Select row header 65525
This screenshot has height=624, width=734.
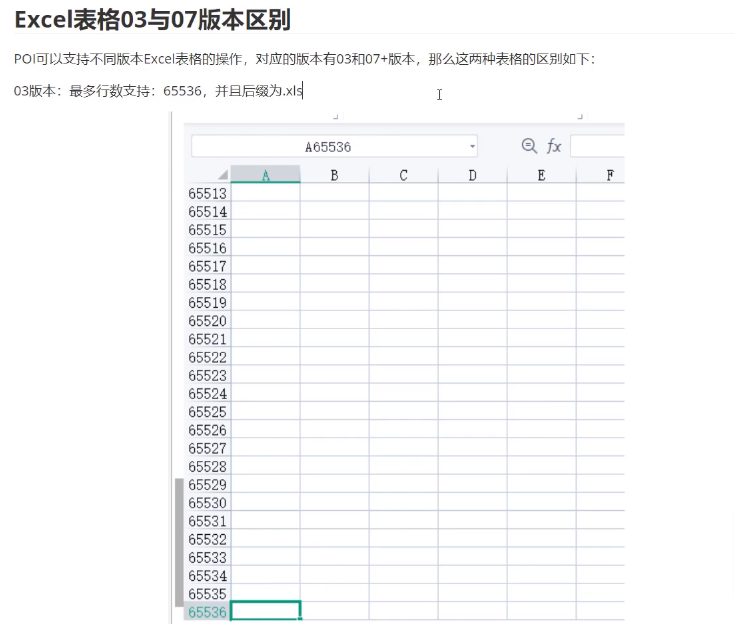click(x=207, y=412)
